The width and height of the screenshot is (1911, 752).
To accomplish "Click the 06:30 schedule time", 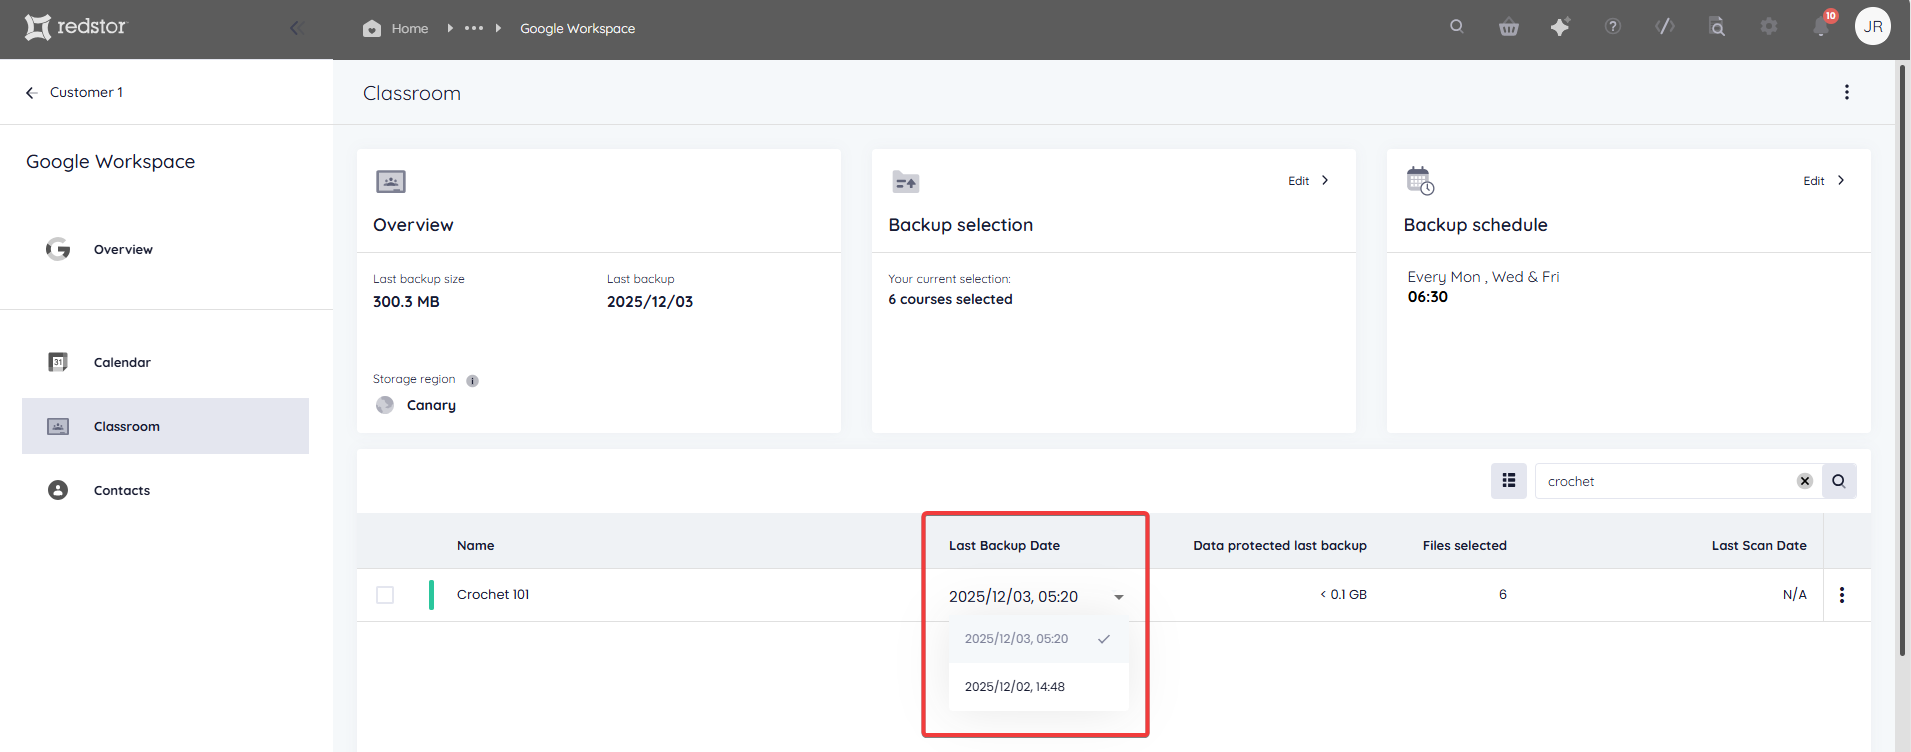I will tap(1428, 297).
